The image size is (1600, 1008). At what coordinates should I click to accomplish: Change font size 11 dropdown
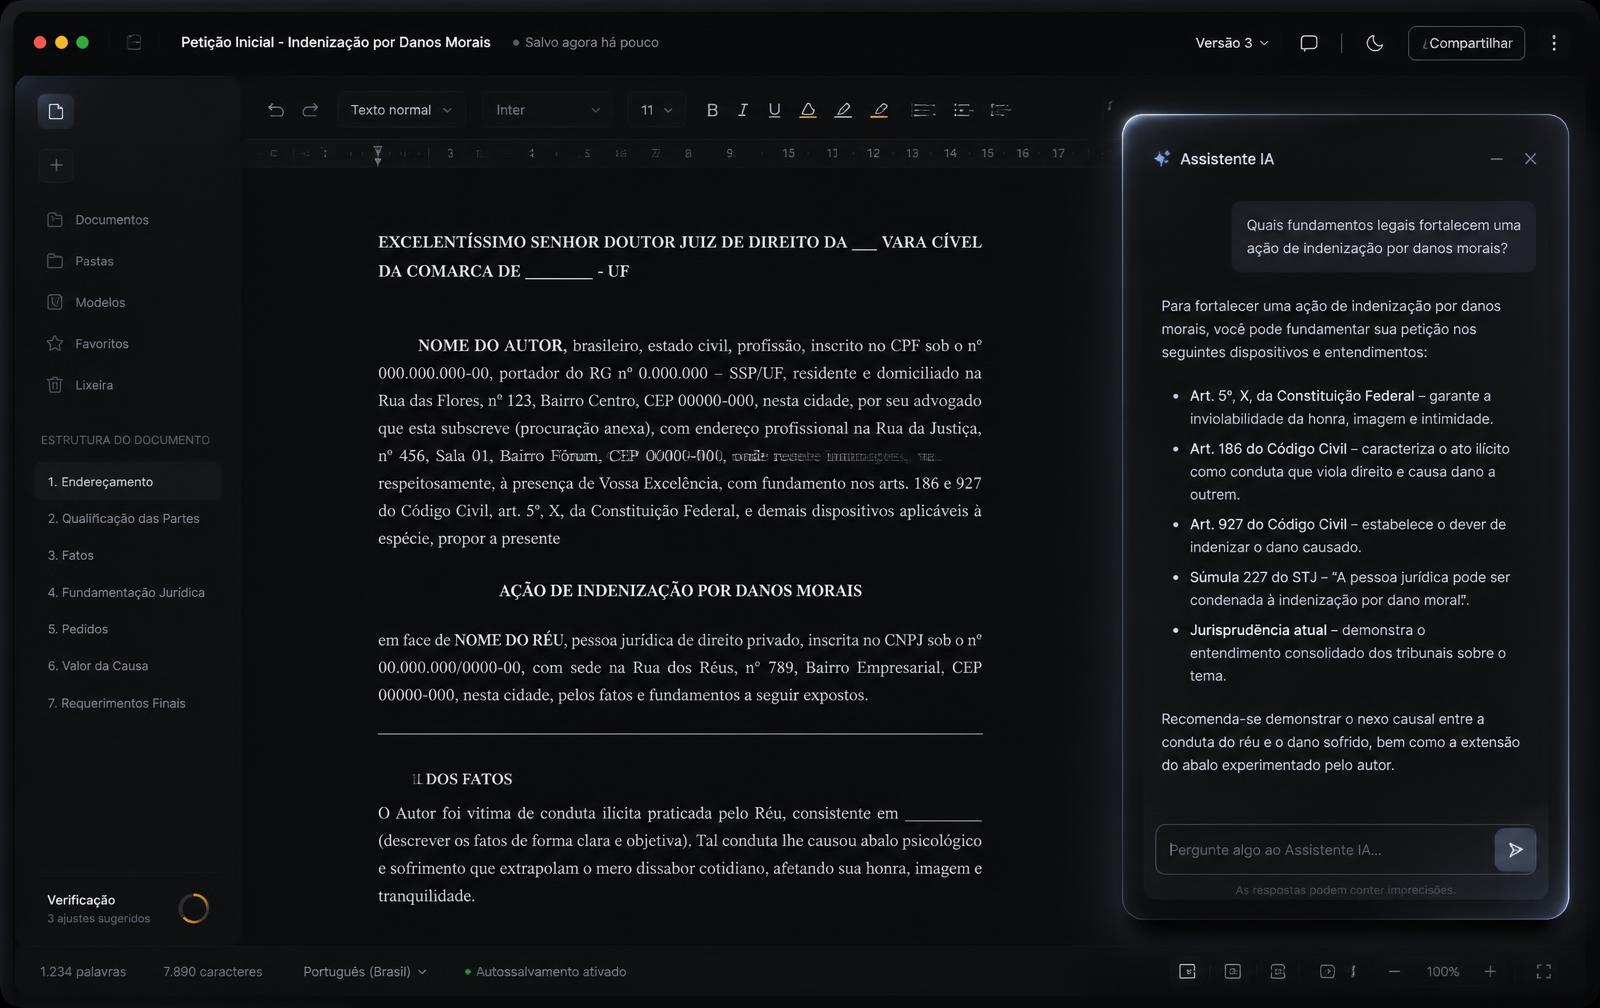[657, 110]
